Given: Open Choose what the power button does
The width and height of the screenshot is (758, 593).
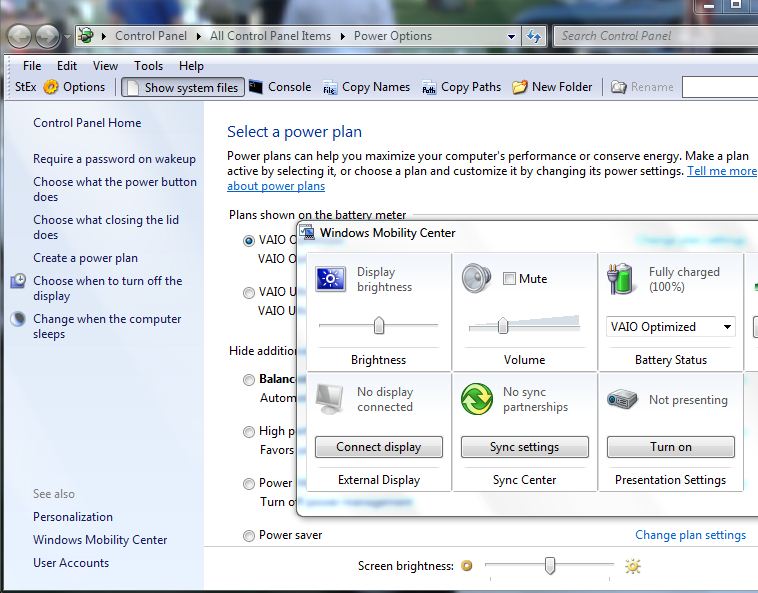Looking at the screenshot, I should coord(115,189).
